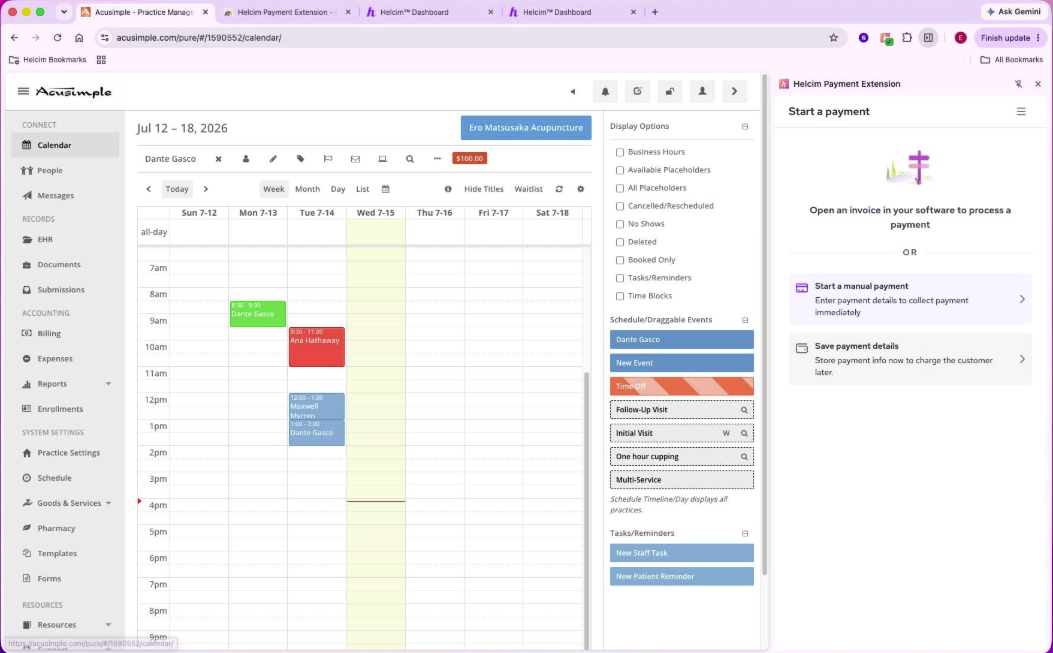Toggle Tasks/Reminders checkbox

[x=620, y=278]
